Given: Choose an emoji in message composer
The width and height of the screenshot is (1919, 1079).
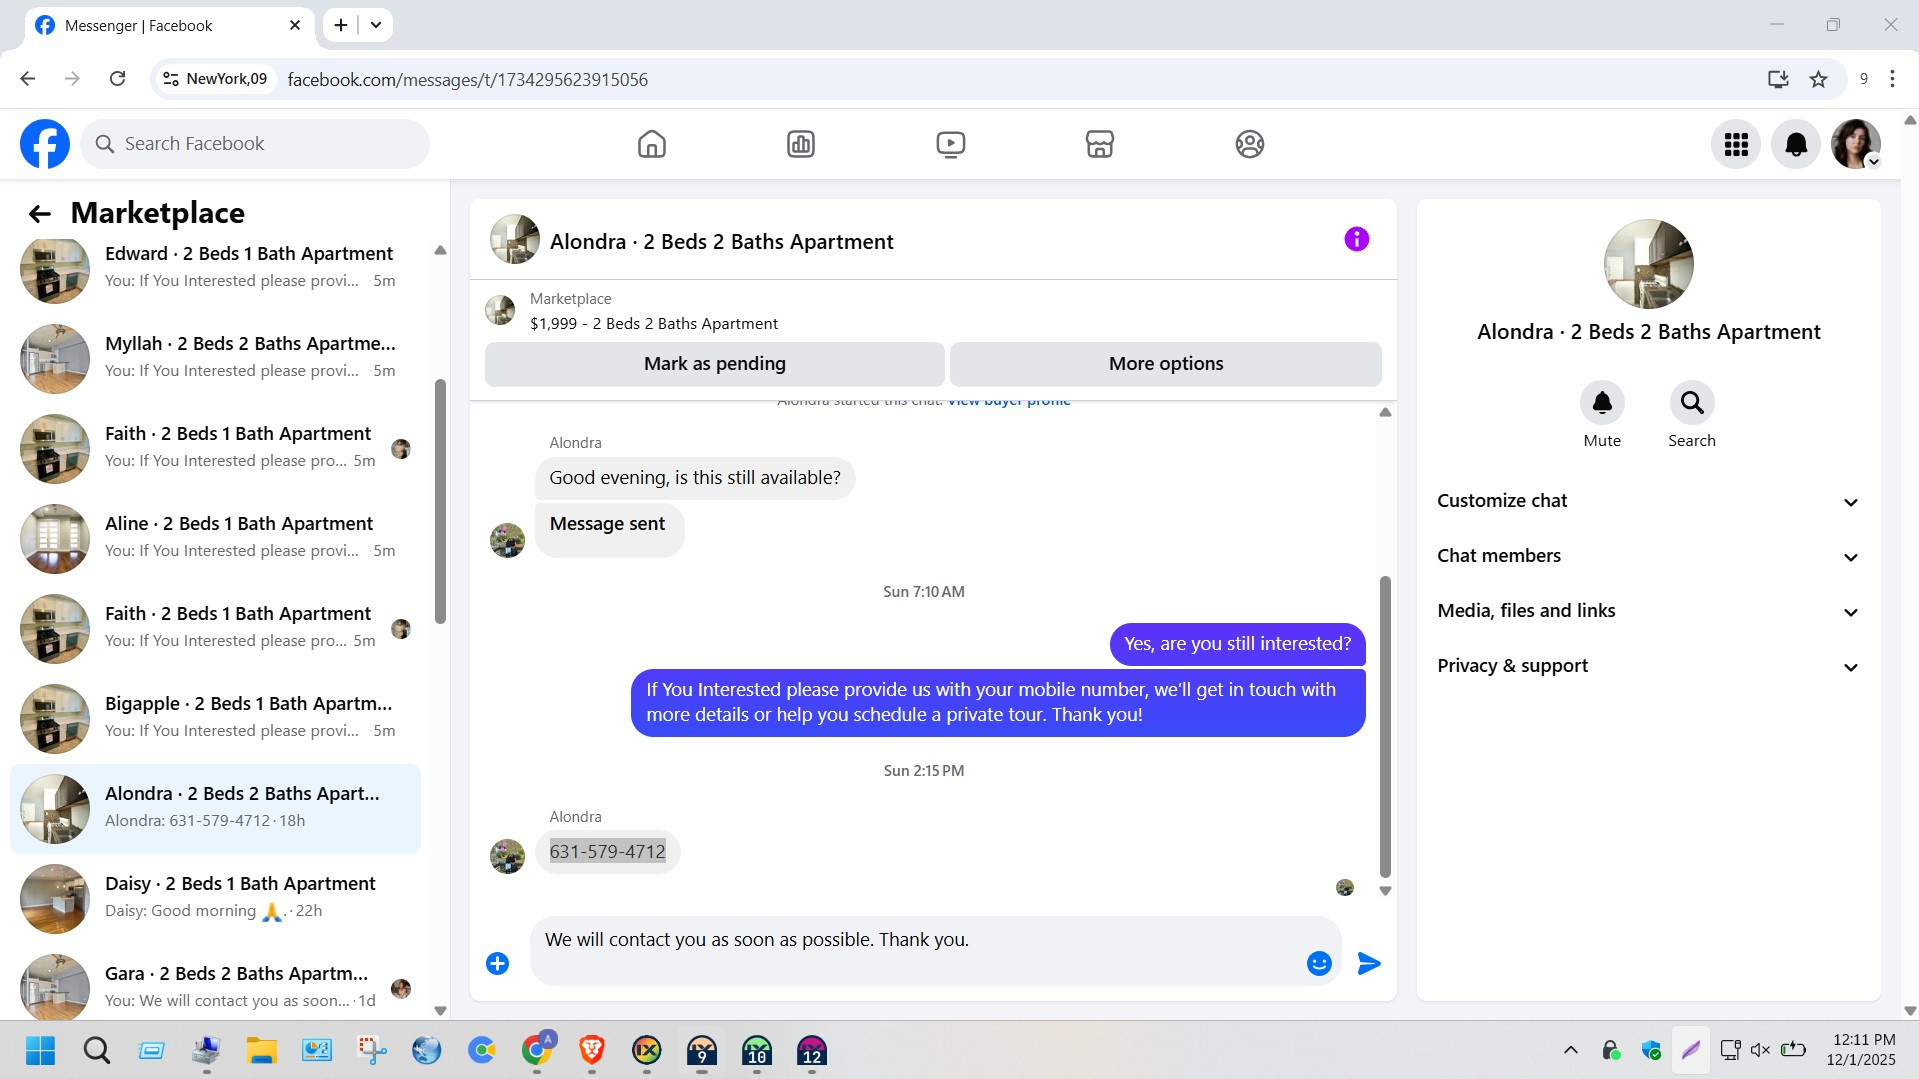Looking at the screenshot, I should click(x=1319, y=963).
